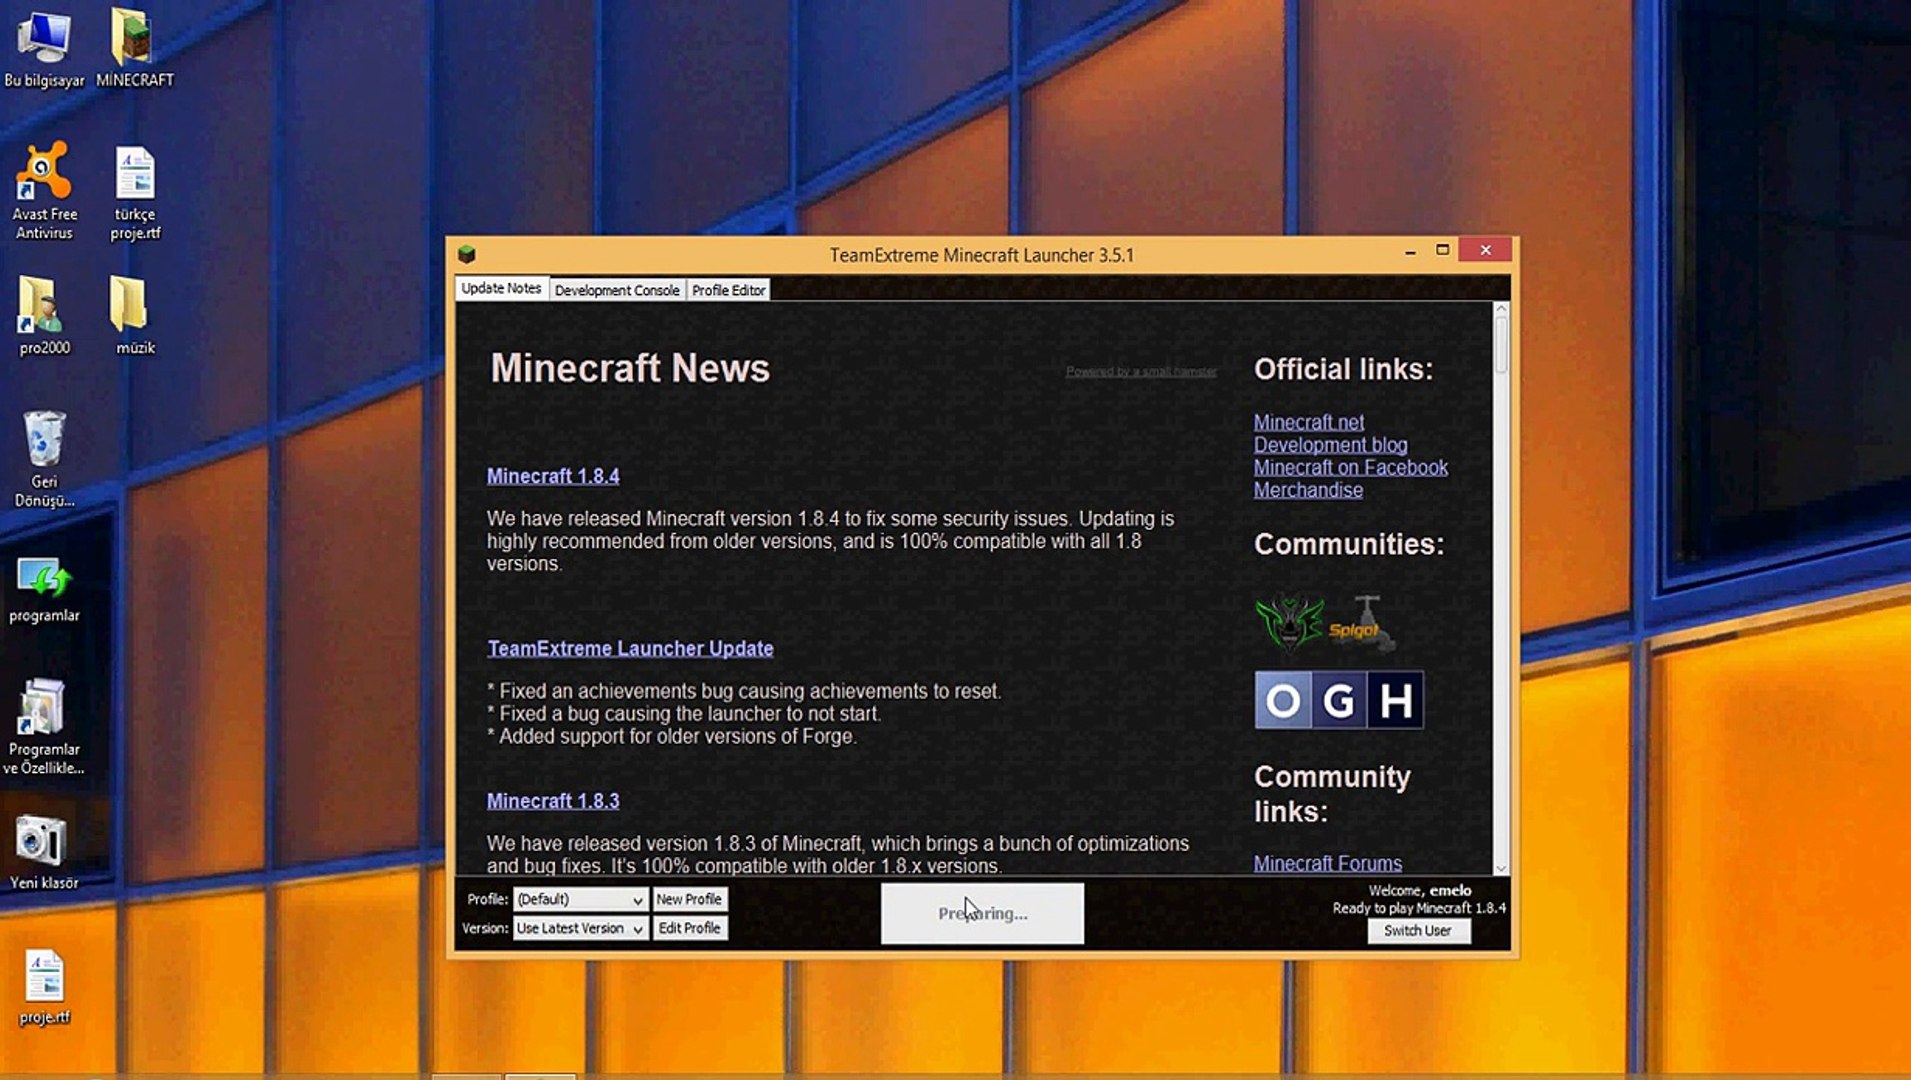Open the Merchandise link

tap(1308, 490)
